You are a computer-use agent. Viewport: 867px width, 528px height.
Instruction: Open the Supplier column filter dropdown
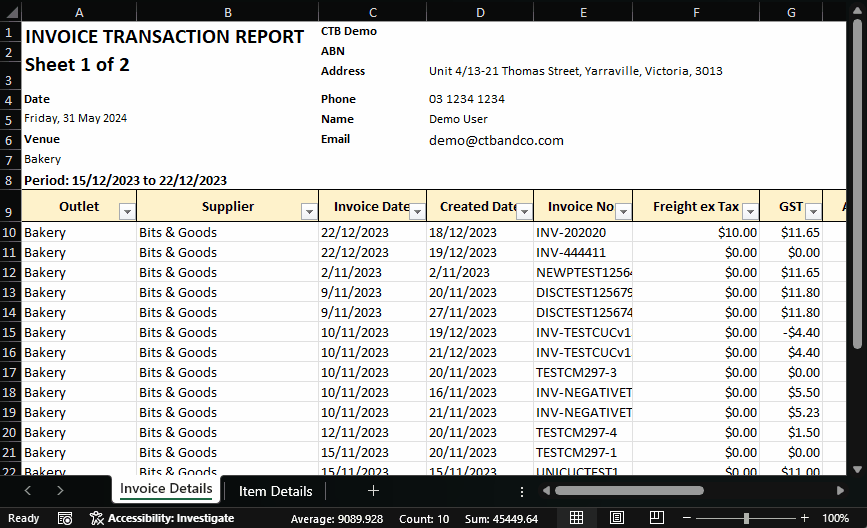point(309,212)
